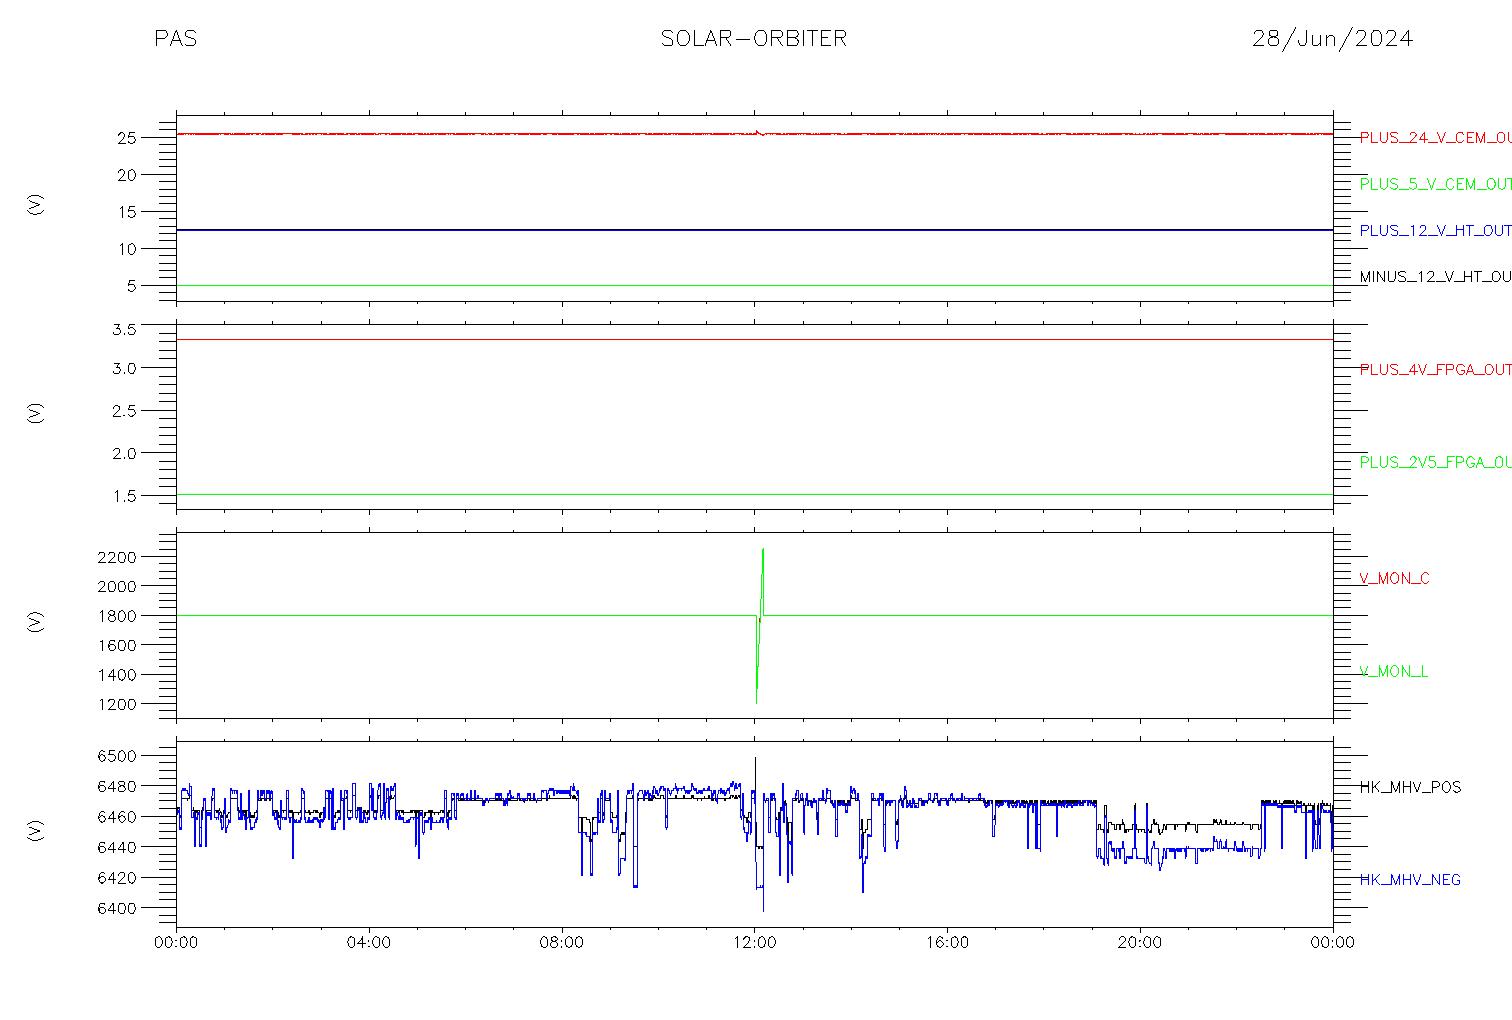This screenshot has height=1020, width=1512.
Task: Click the 6400 tick label of bottom panel
Action: click(x=117, y=908)
